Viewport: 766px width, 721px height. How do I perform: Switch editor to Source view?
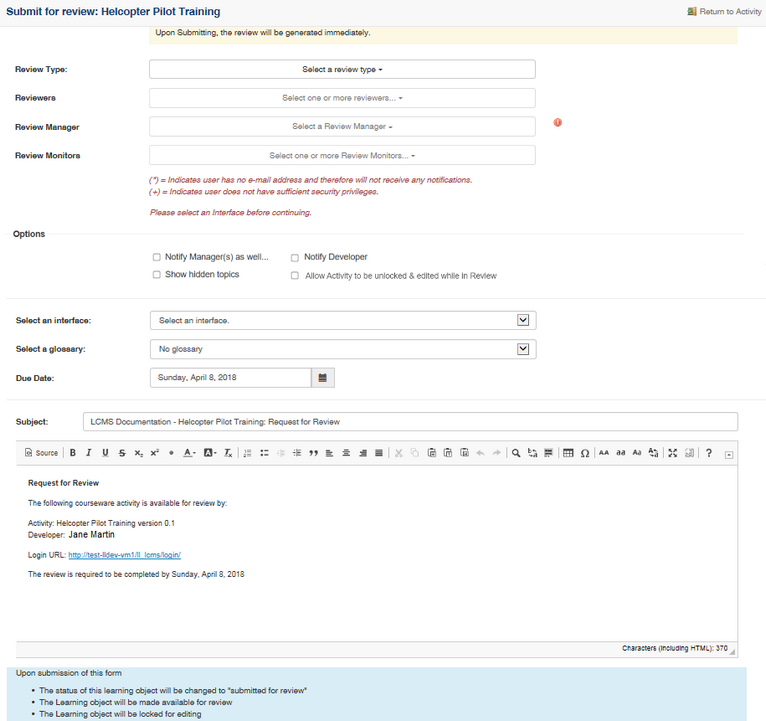click(41, 453)
